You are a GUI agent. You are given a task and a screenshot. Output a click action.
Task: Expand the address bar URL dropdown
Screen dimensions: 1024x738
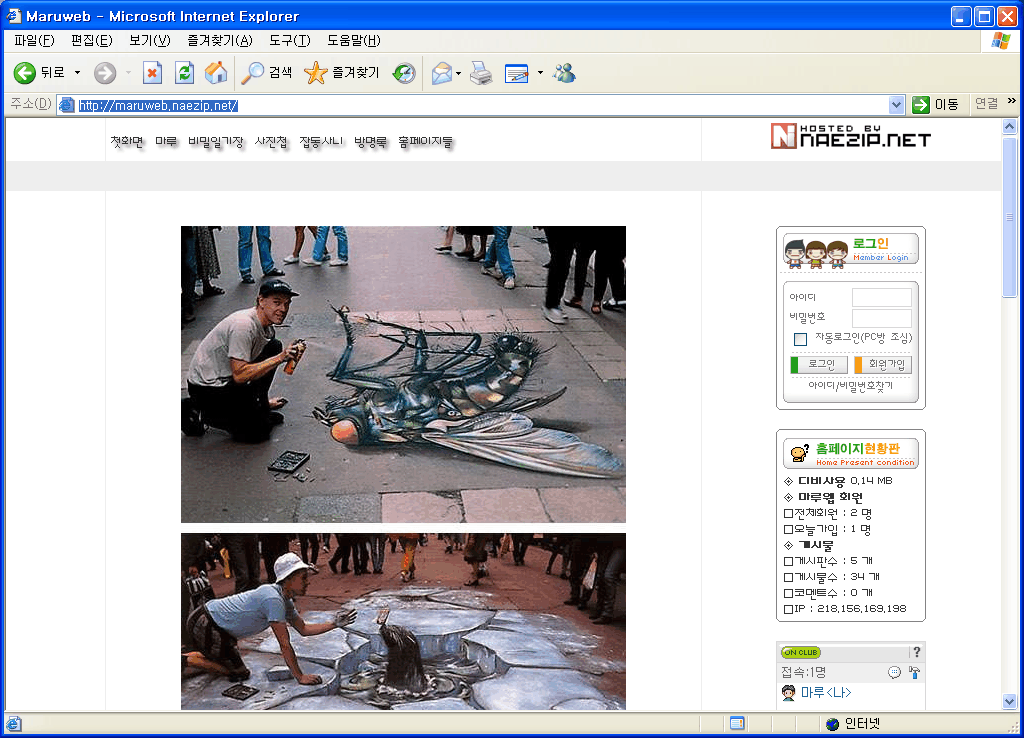tap(896, 105)
